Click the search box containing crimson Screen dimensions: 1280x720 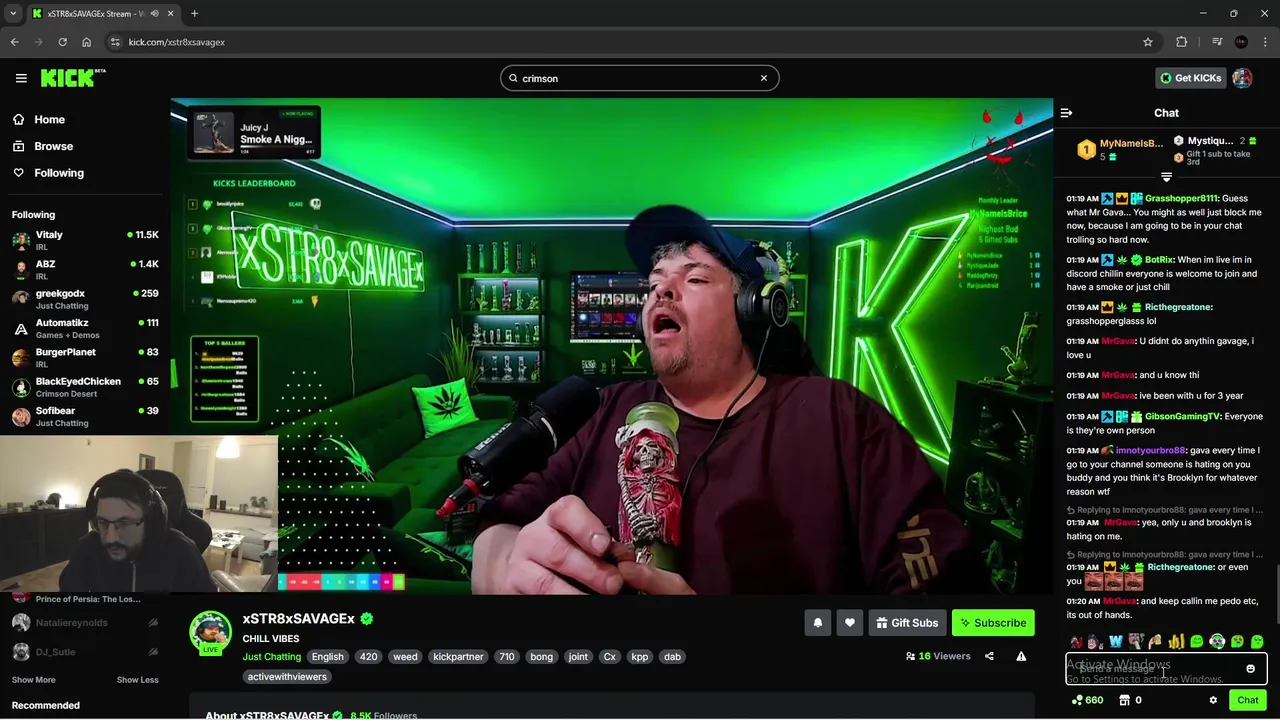click(x=639, y=78)
